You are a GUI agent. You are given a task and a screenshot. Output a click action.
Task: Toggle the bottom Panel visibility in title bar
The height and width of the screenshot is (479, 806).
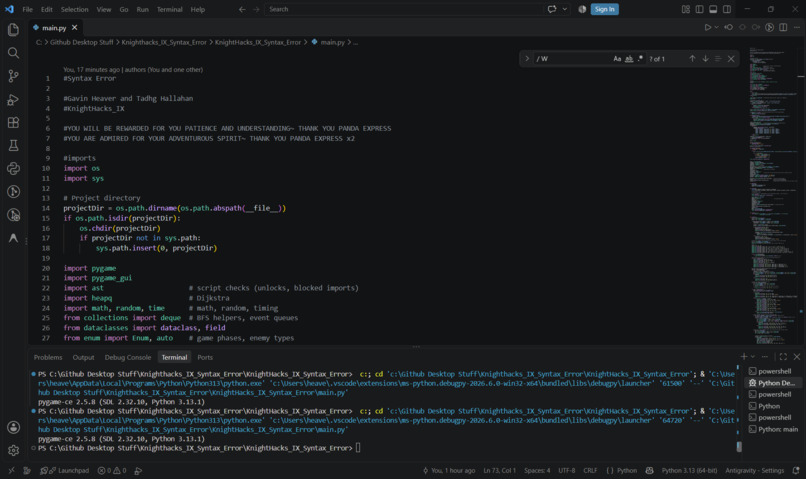713,9
